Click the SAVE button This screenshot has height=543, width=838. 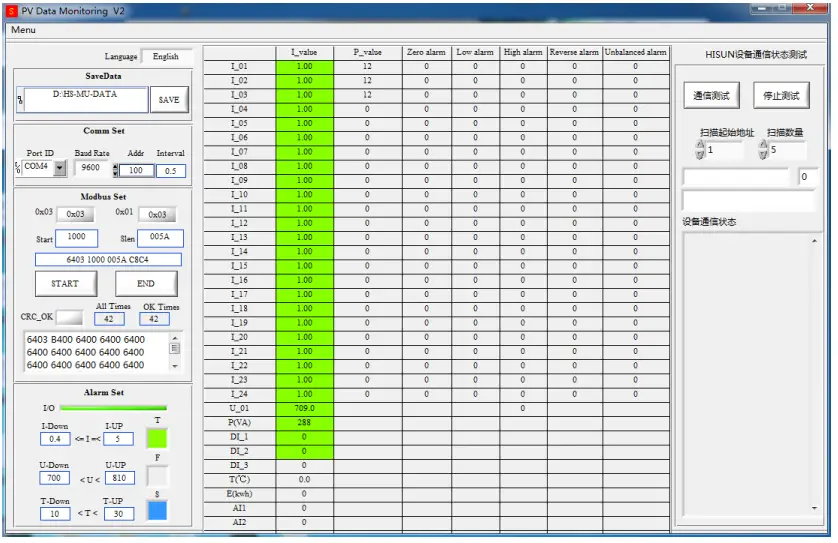pos(169,99)
